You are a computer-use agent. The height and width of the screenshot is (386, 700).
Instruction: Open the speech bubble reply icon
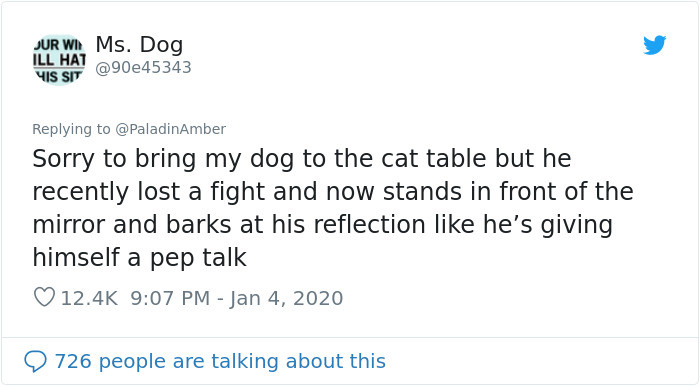coord(35,361)
